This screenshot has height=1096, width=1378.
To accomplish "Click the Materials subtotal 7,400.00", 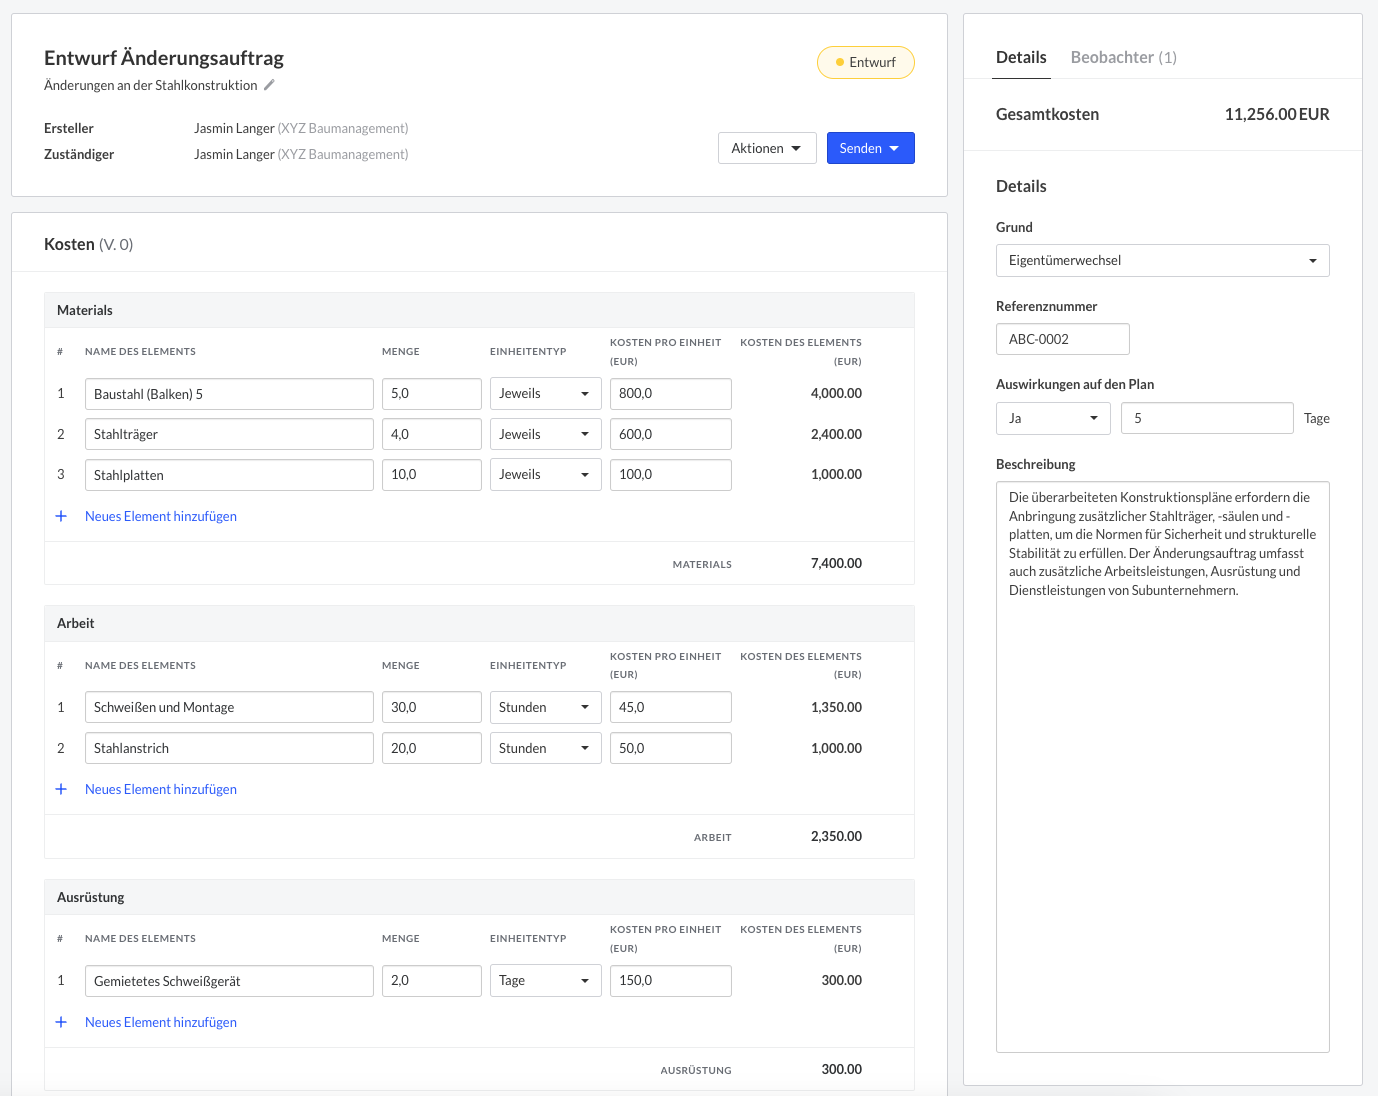I will tap(836, 563).
